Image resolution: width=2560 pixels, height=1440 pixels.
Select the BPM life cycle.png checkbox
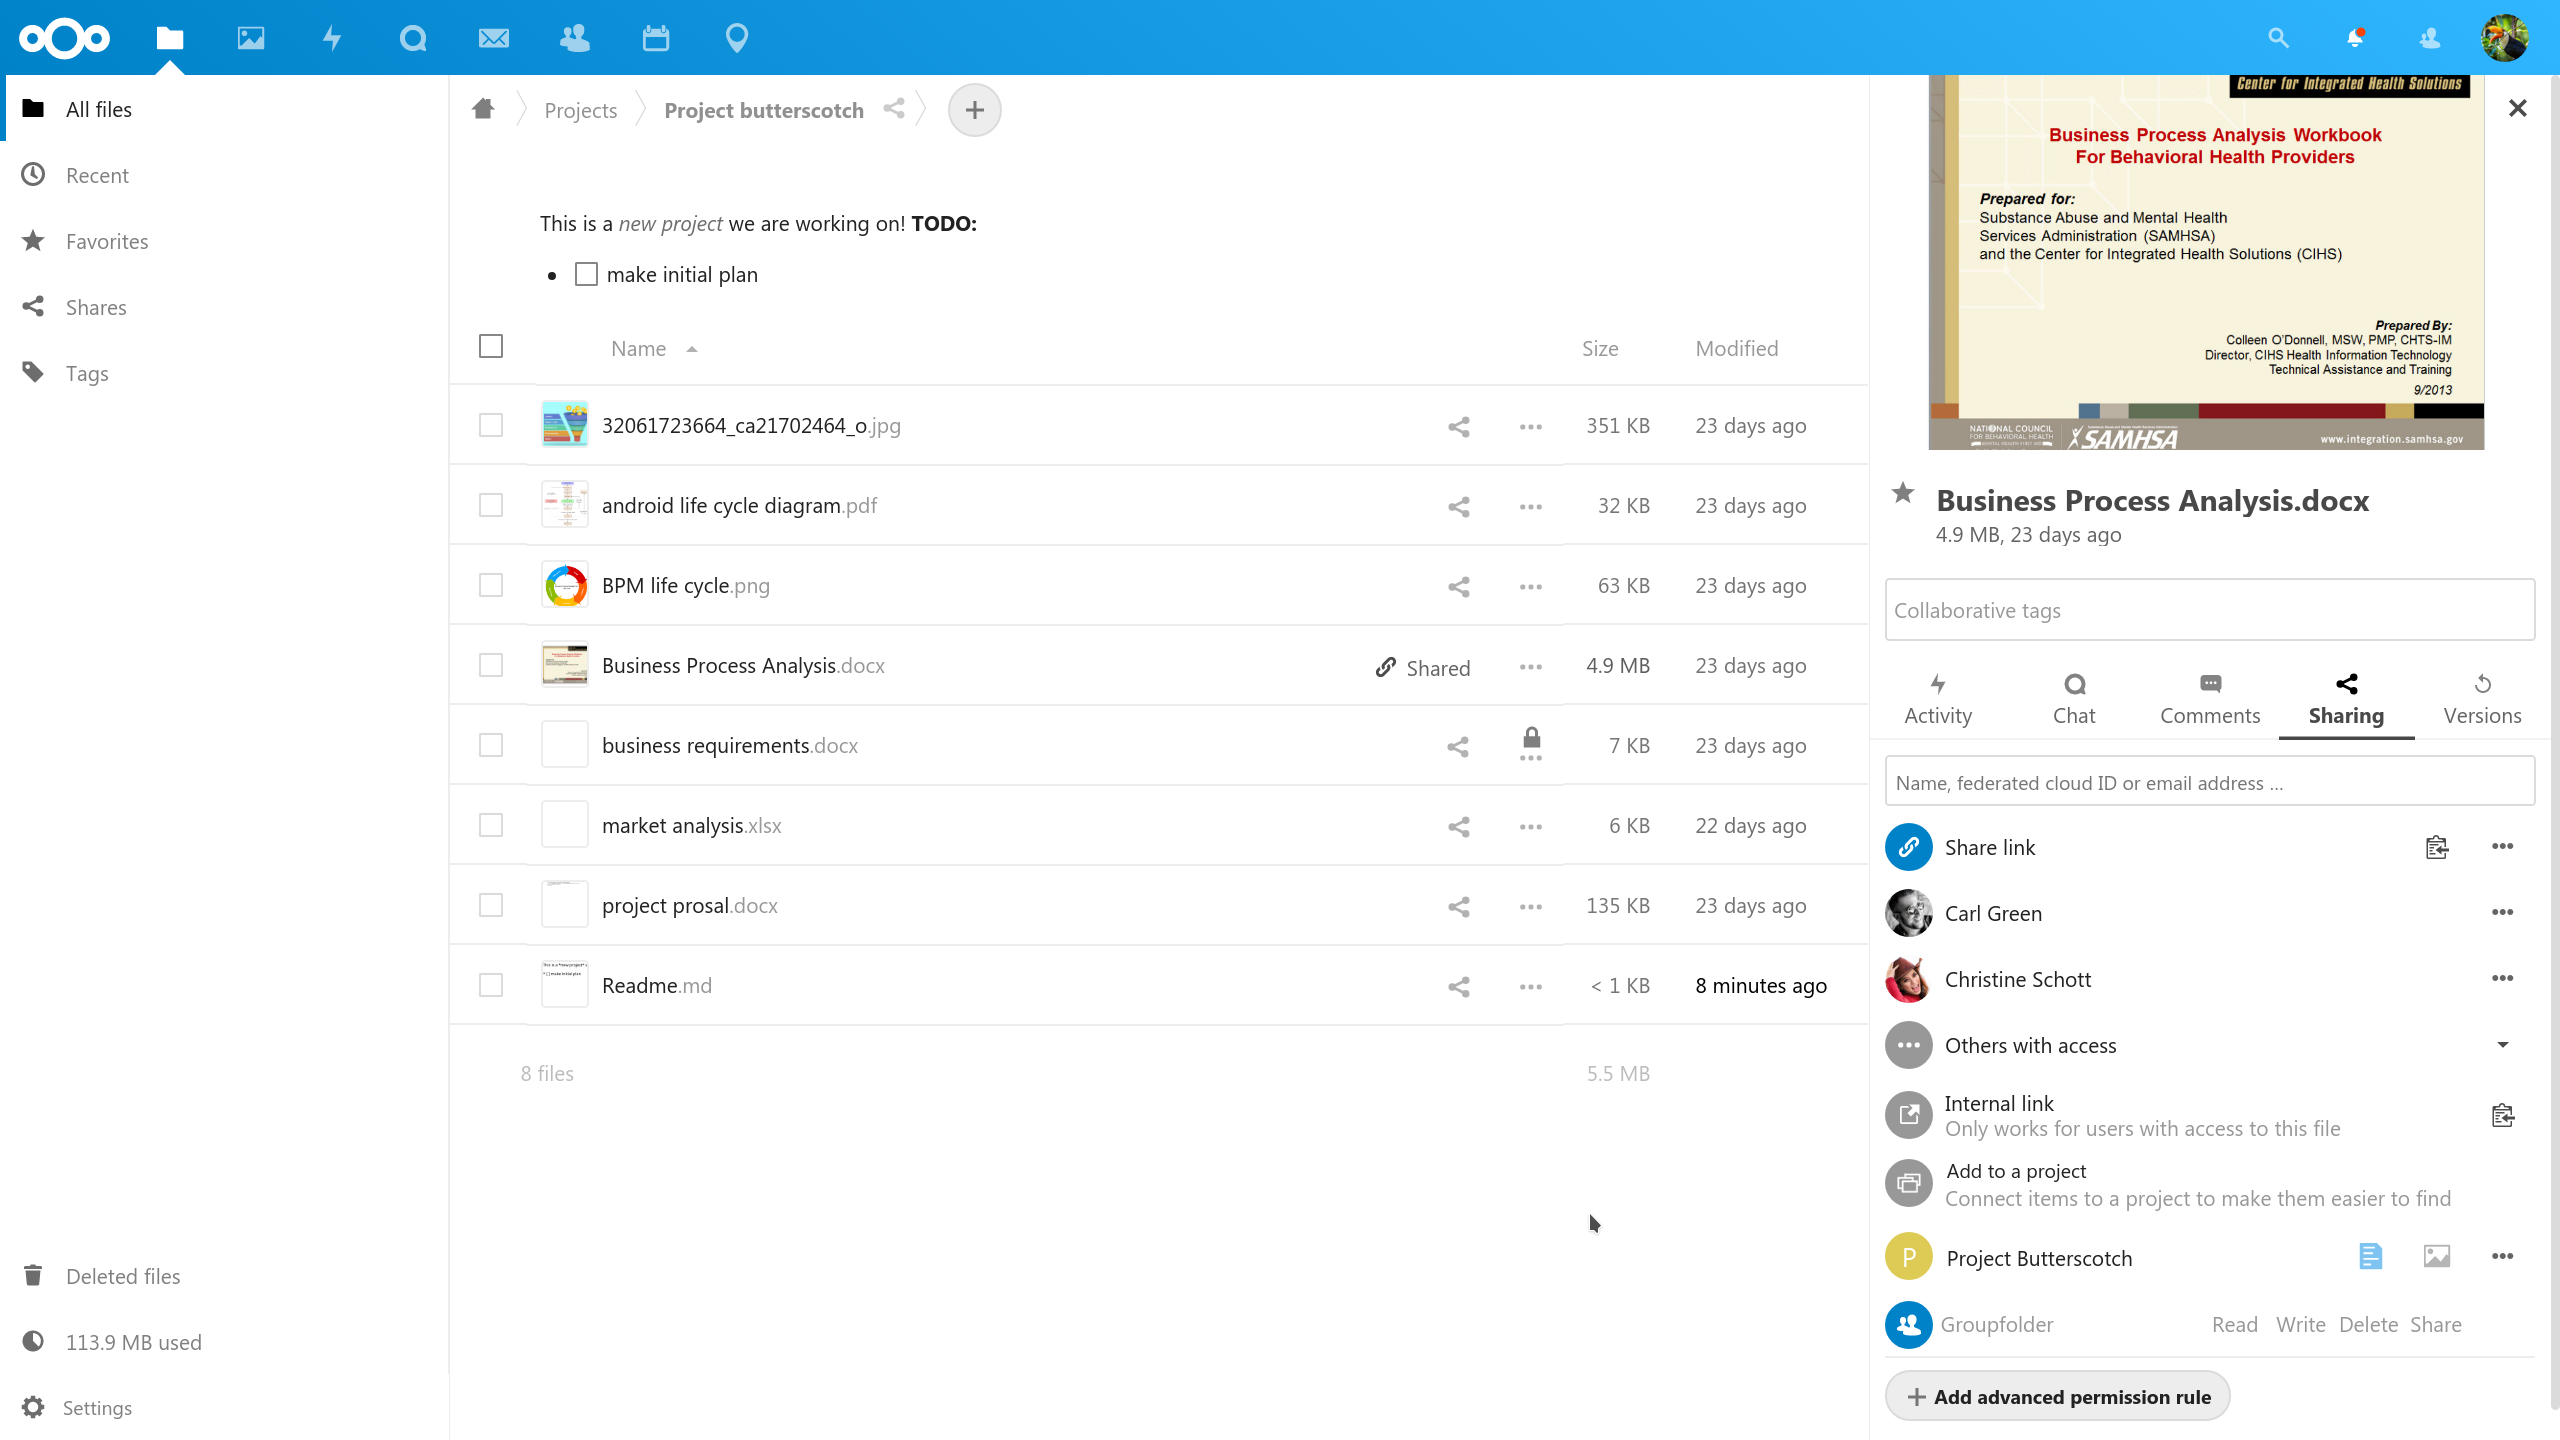tap(491, 585)
